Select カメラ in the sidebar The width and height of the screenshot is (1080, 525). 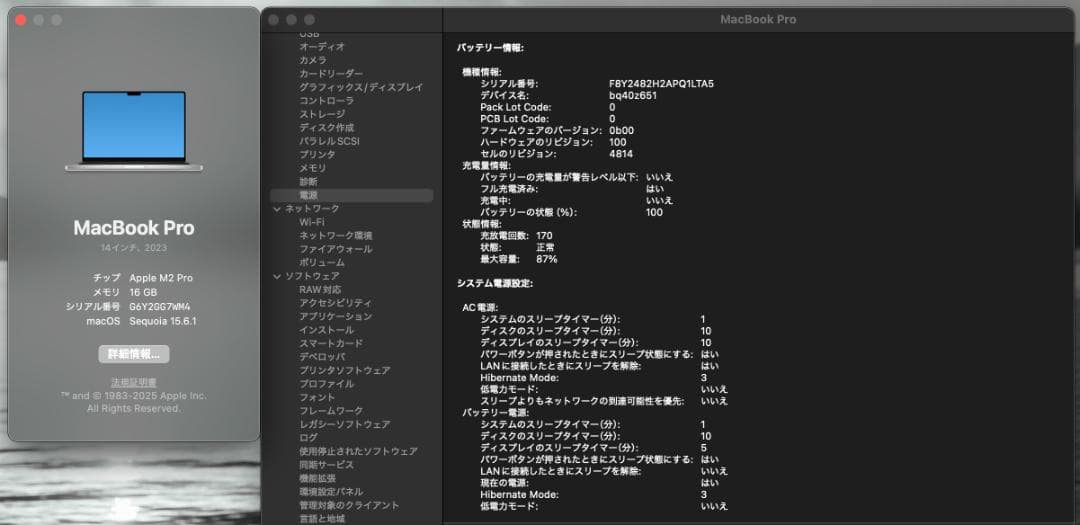click(x=313, y=61)
